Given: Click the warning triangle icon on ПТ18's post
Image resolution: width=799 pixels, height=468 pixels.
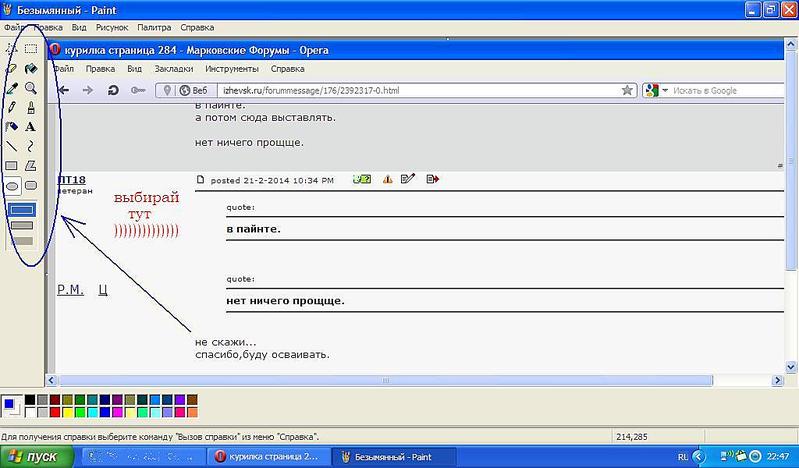Looking at the screenshot, I should click(388, 179).
